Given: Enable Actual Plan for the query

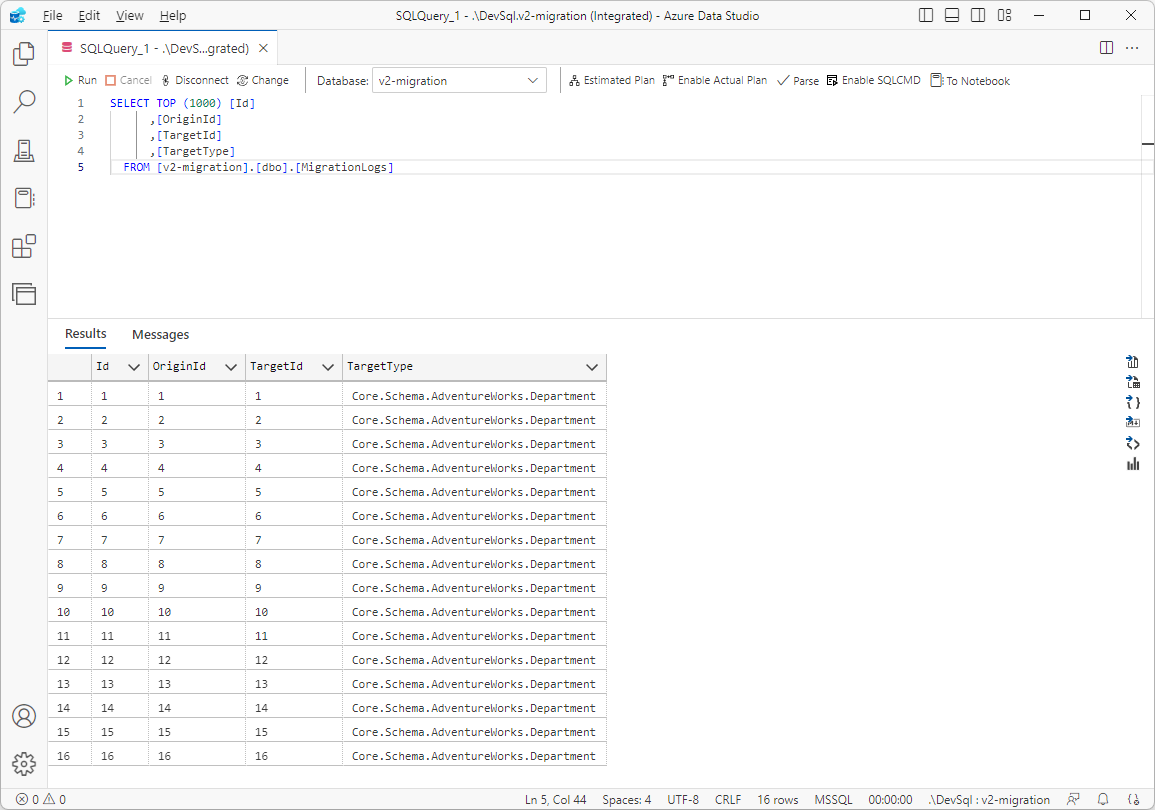Looking at the screenshot, I should tap(715, 80).
